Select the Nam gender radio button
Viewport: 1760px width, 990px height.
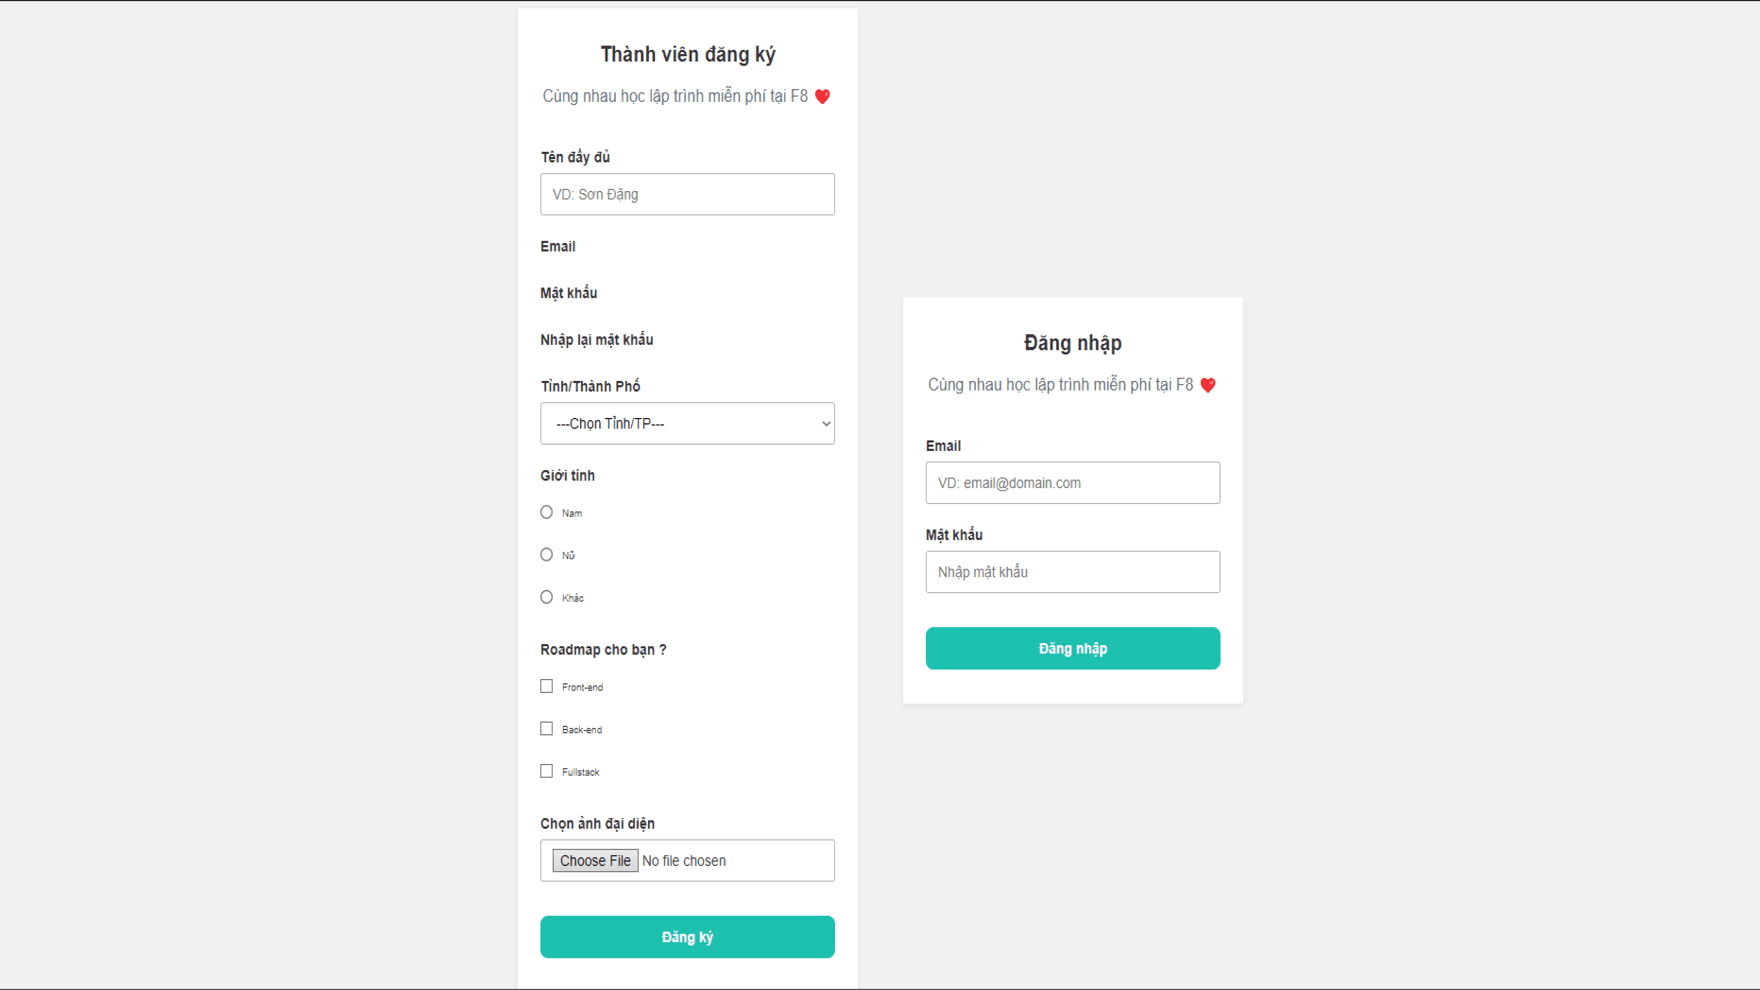pyautogui.click(x=546, y=512)
